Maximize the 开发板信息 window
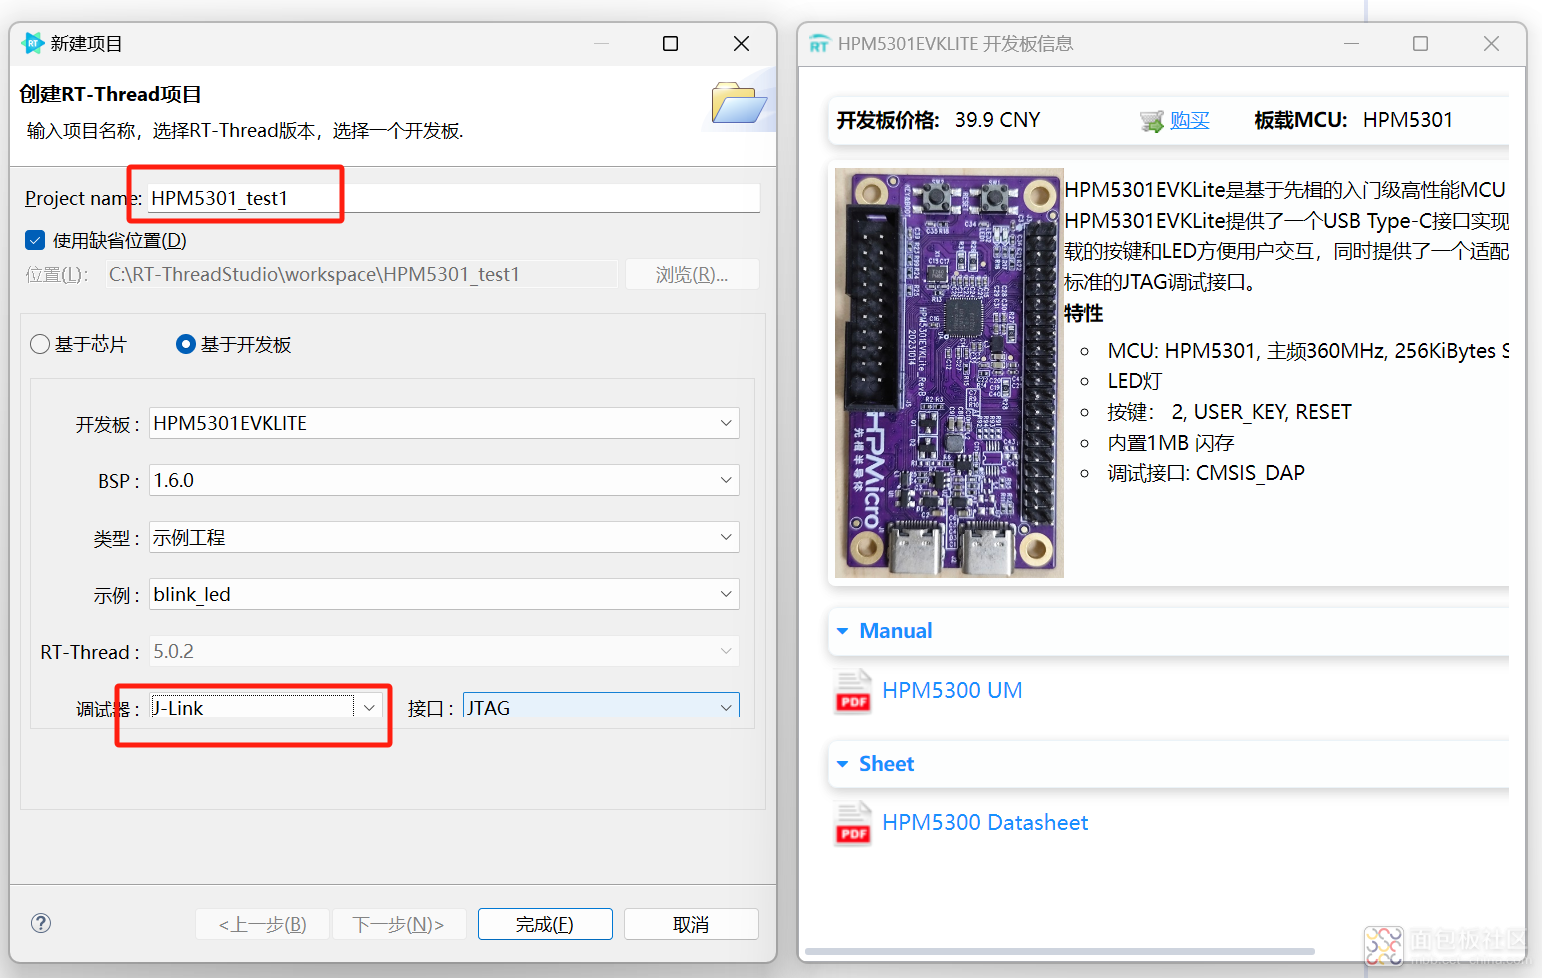 point(1420,43)
